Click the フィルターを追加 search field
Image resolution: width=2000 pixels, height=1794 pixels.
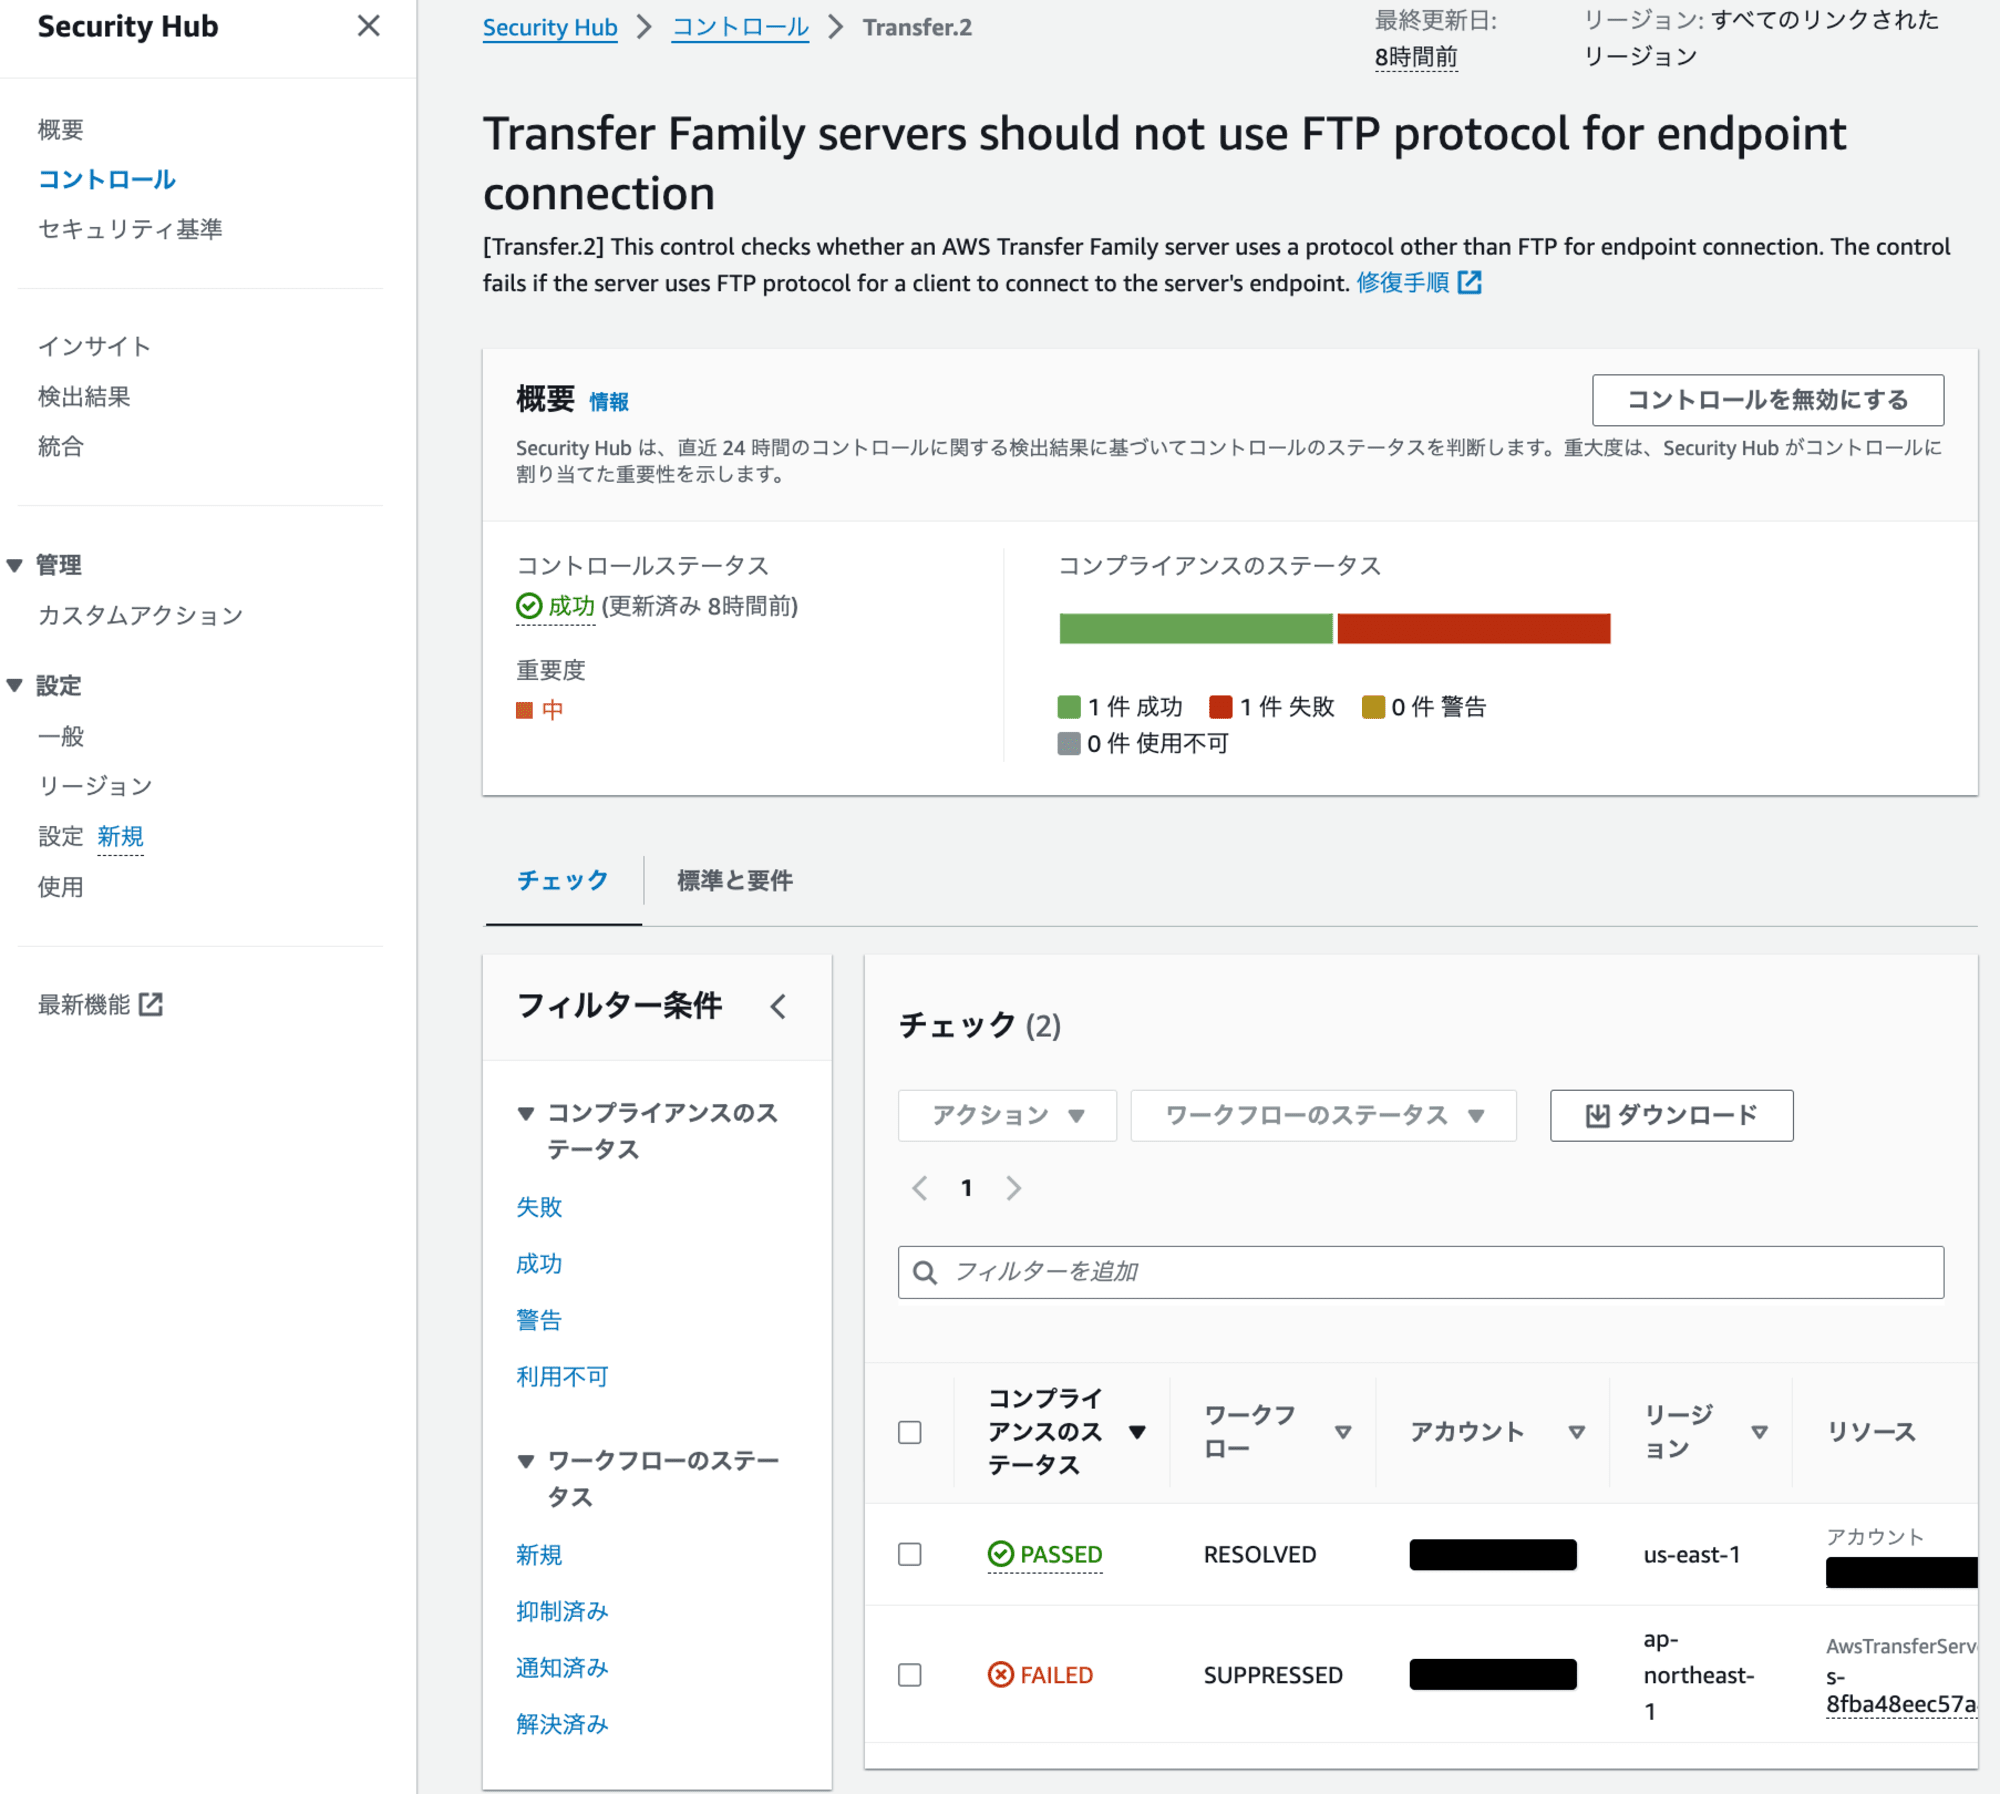tap(1420, 1272)
